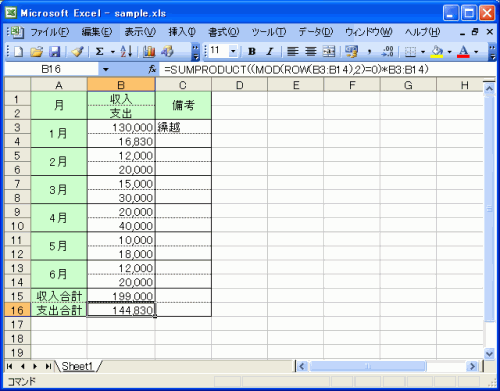500x391 pixels.
Task: Expand the Font Color dropdown arrow
Action: 476,52
